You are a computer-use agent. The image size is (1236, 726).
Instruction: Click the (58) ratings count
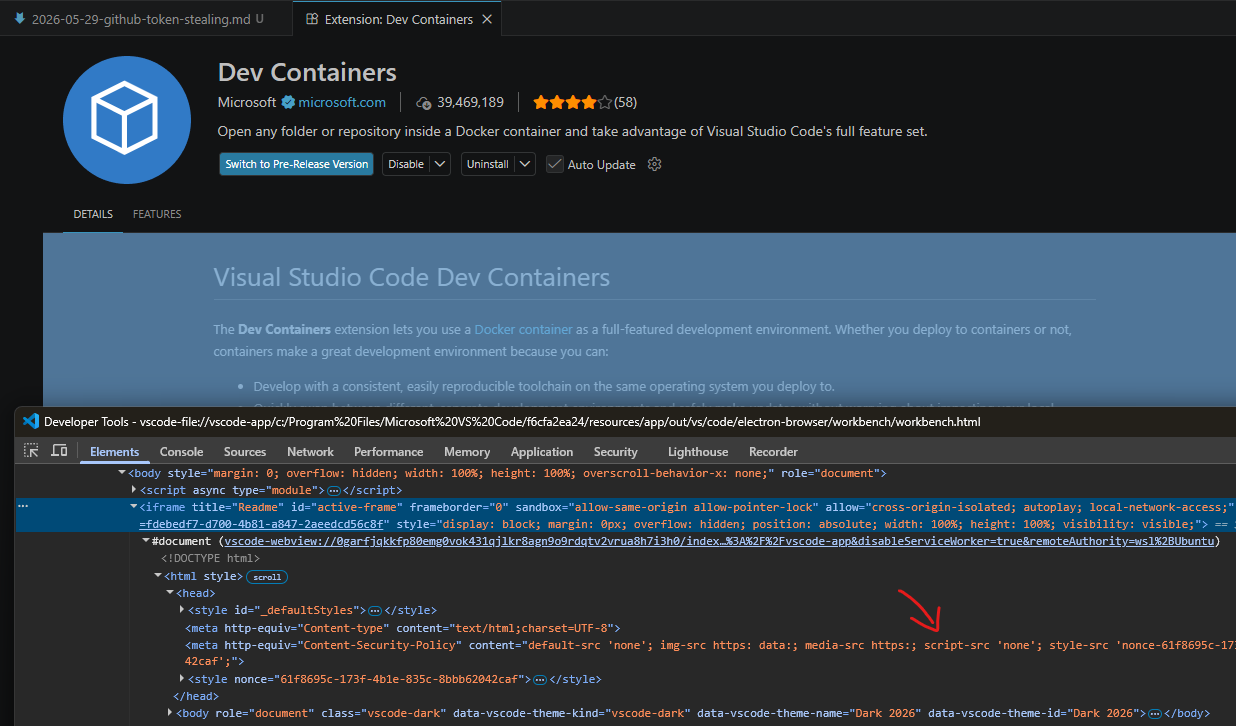tap(626, 102)
